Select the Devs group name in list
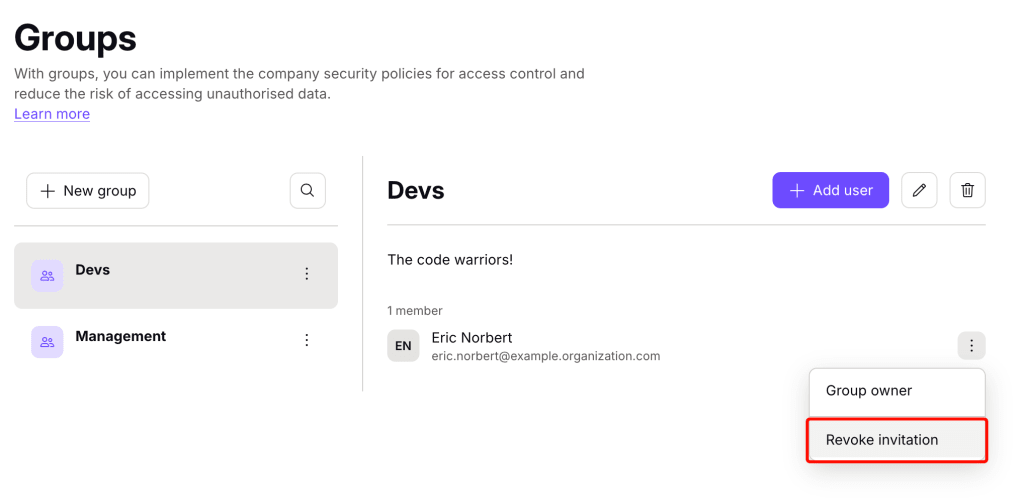The height and width of the screenshot is (498, 1024). (x=93, y=270)
